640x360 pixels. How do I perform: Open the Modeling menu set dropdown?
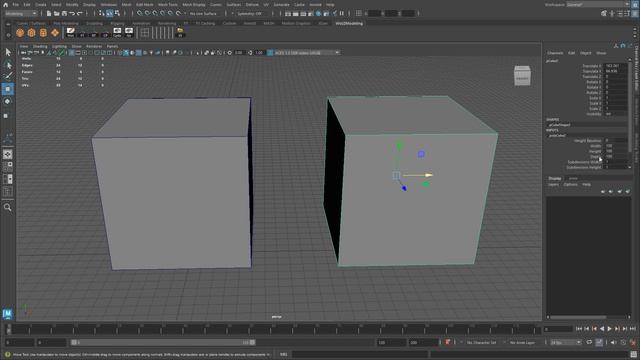pos(21,13)
